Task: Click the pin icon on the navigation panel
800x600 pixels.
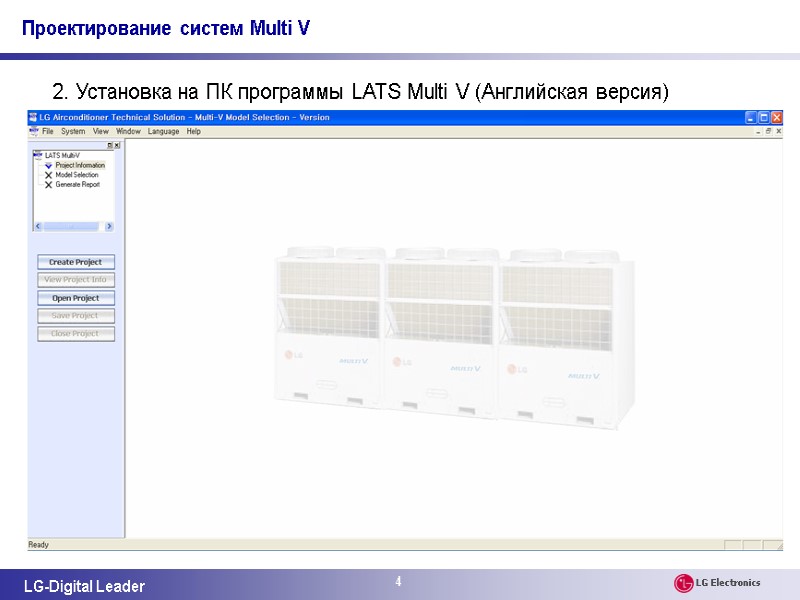Action: point(109,145)
